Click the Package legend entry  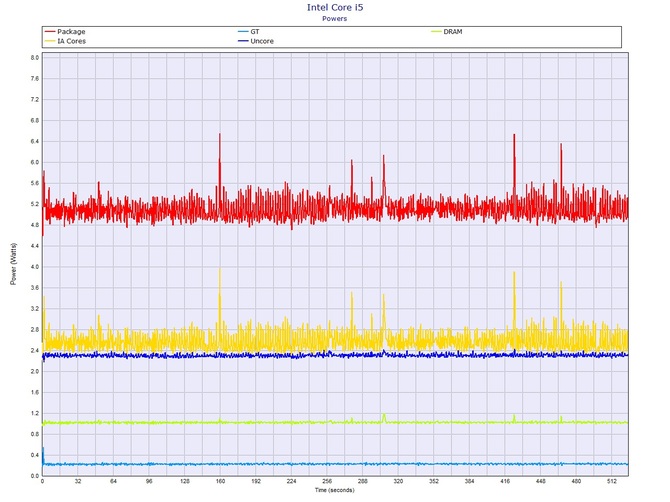(x=65, y=32)
